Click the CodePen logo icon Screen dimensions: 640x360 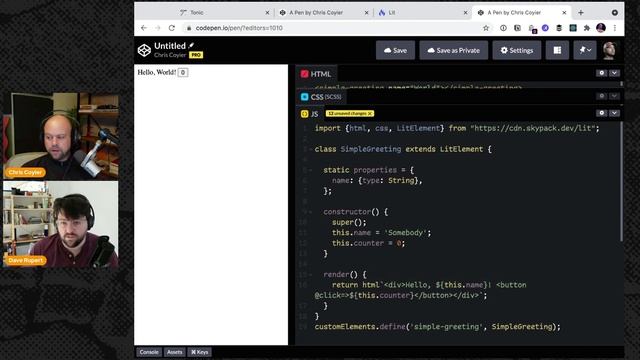click(x=144, y=50)
